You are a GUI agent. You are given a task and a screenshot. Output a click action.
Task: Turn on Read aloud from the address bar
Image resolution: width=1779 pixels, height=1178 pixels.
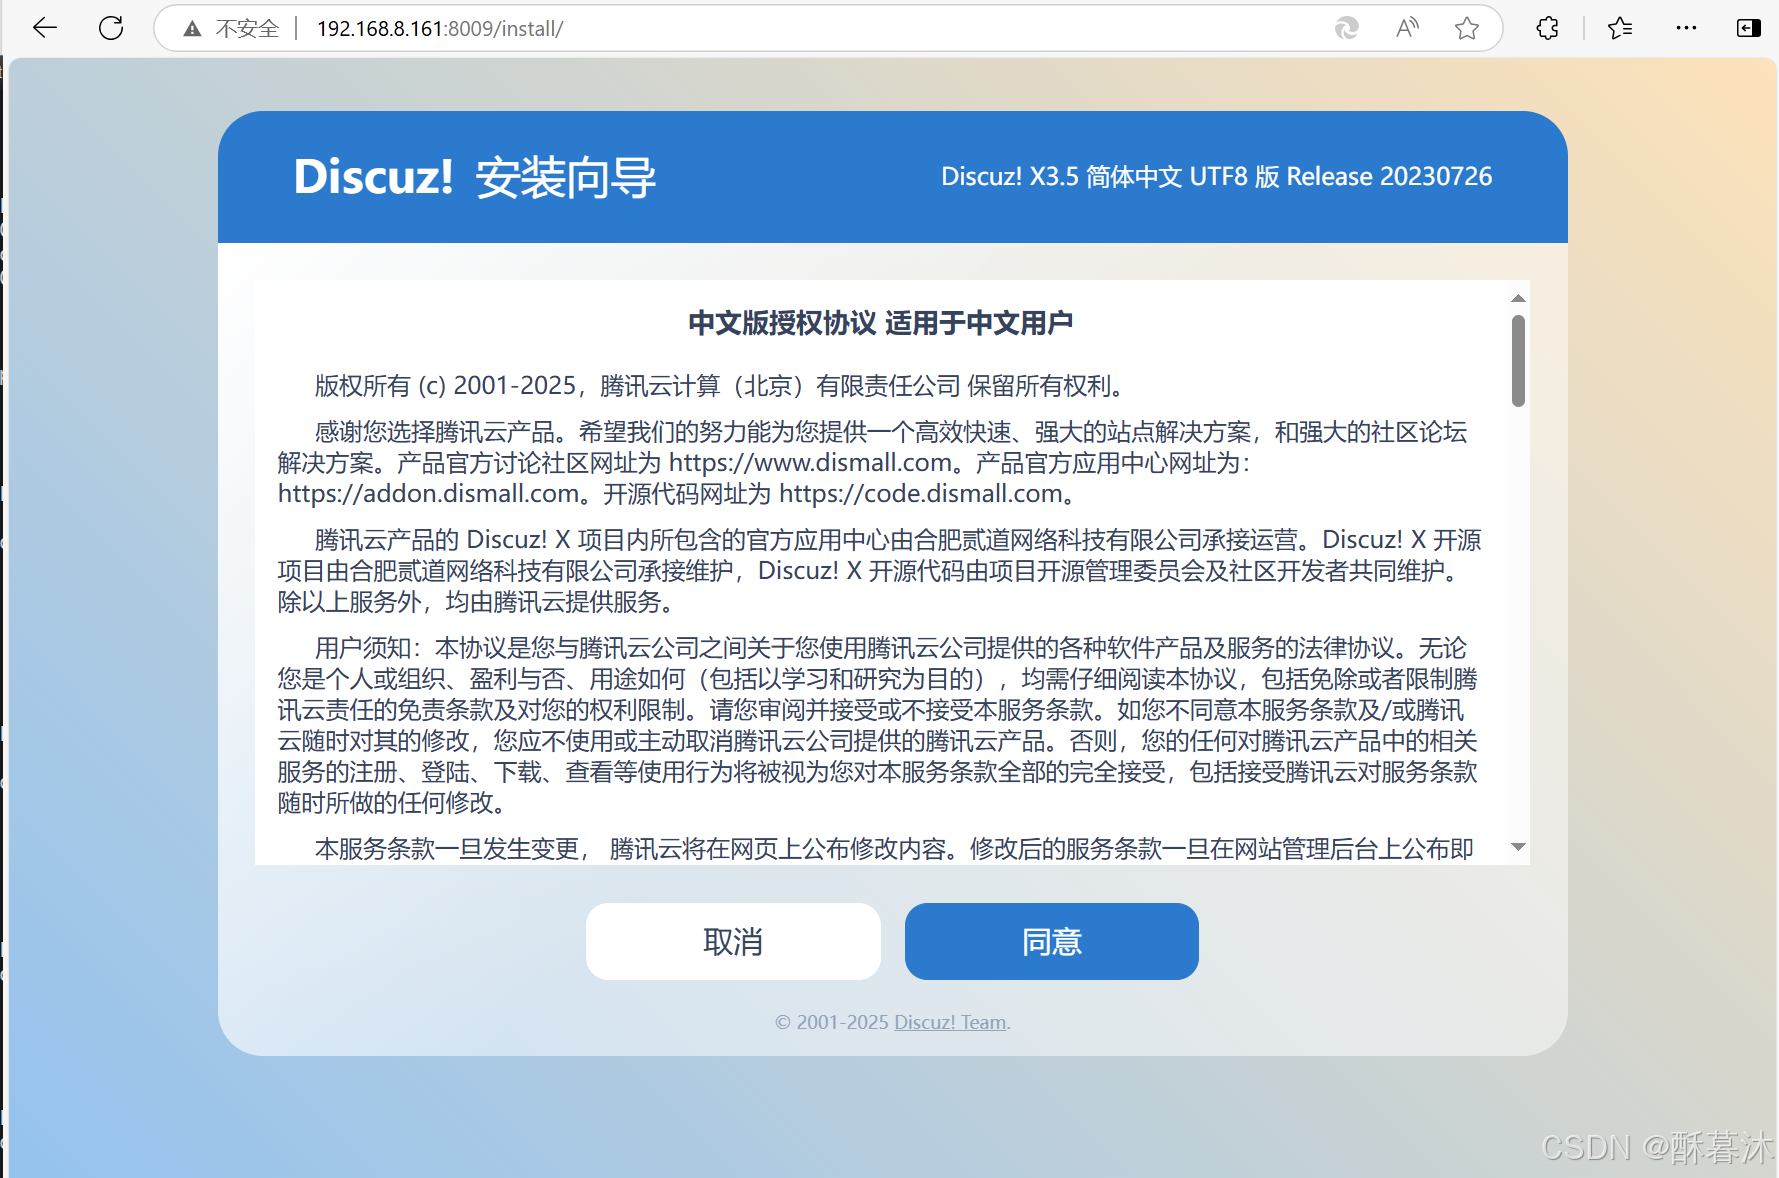coord(1407,28)
